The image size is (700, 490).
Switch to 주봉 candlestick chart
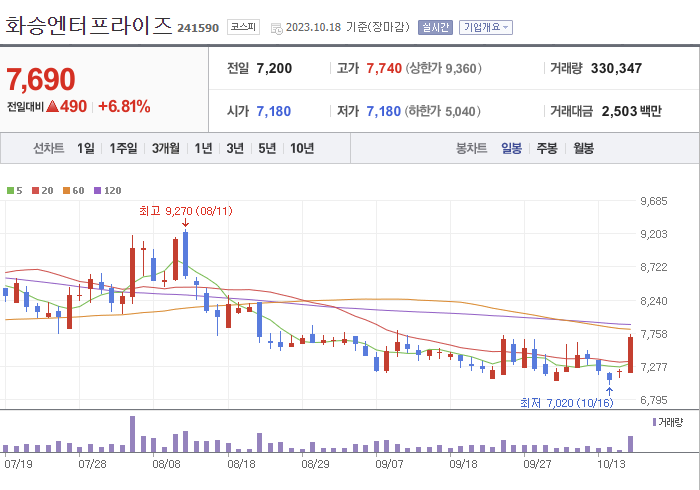point(547,148)
